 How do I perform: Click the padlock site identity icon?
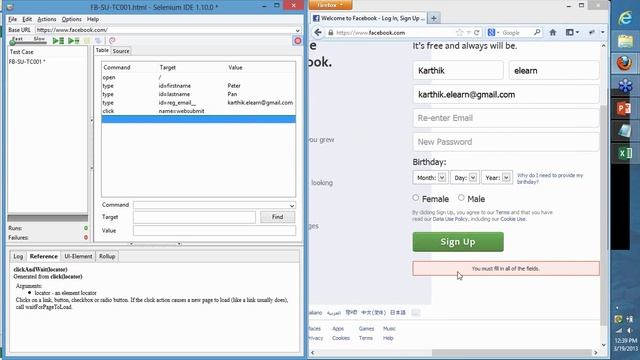click(331, 33)
